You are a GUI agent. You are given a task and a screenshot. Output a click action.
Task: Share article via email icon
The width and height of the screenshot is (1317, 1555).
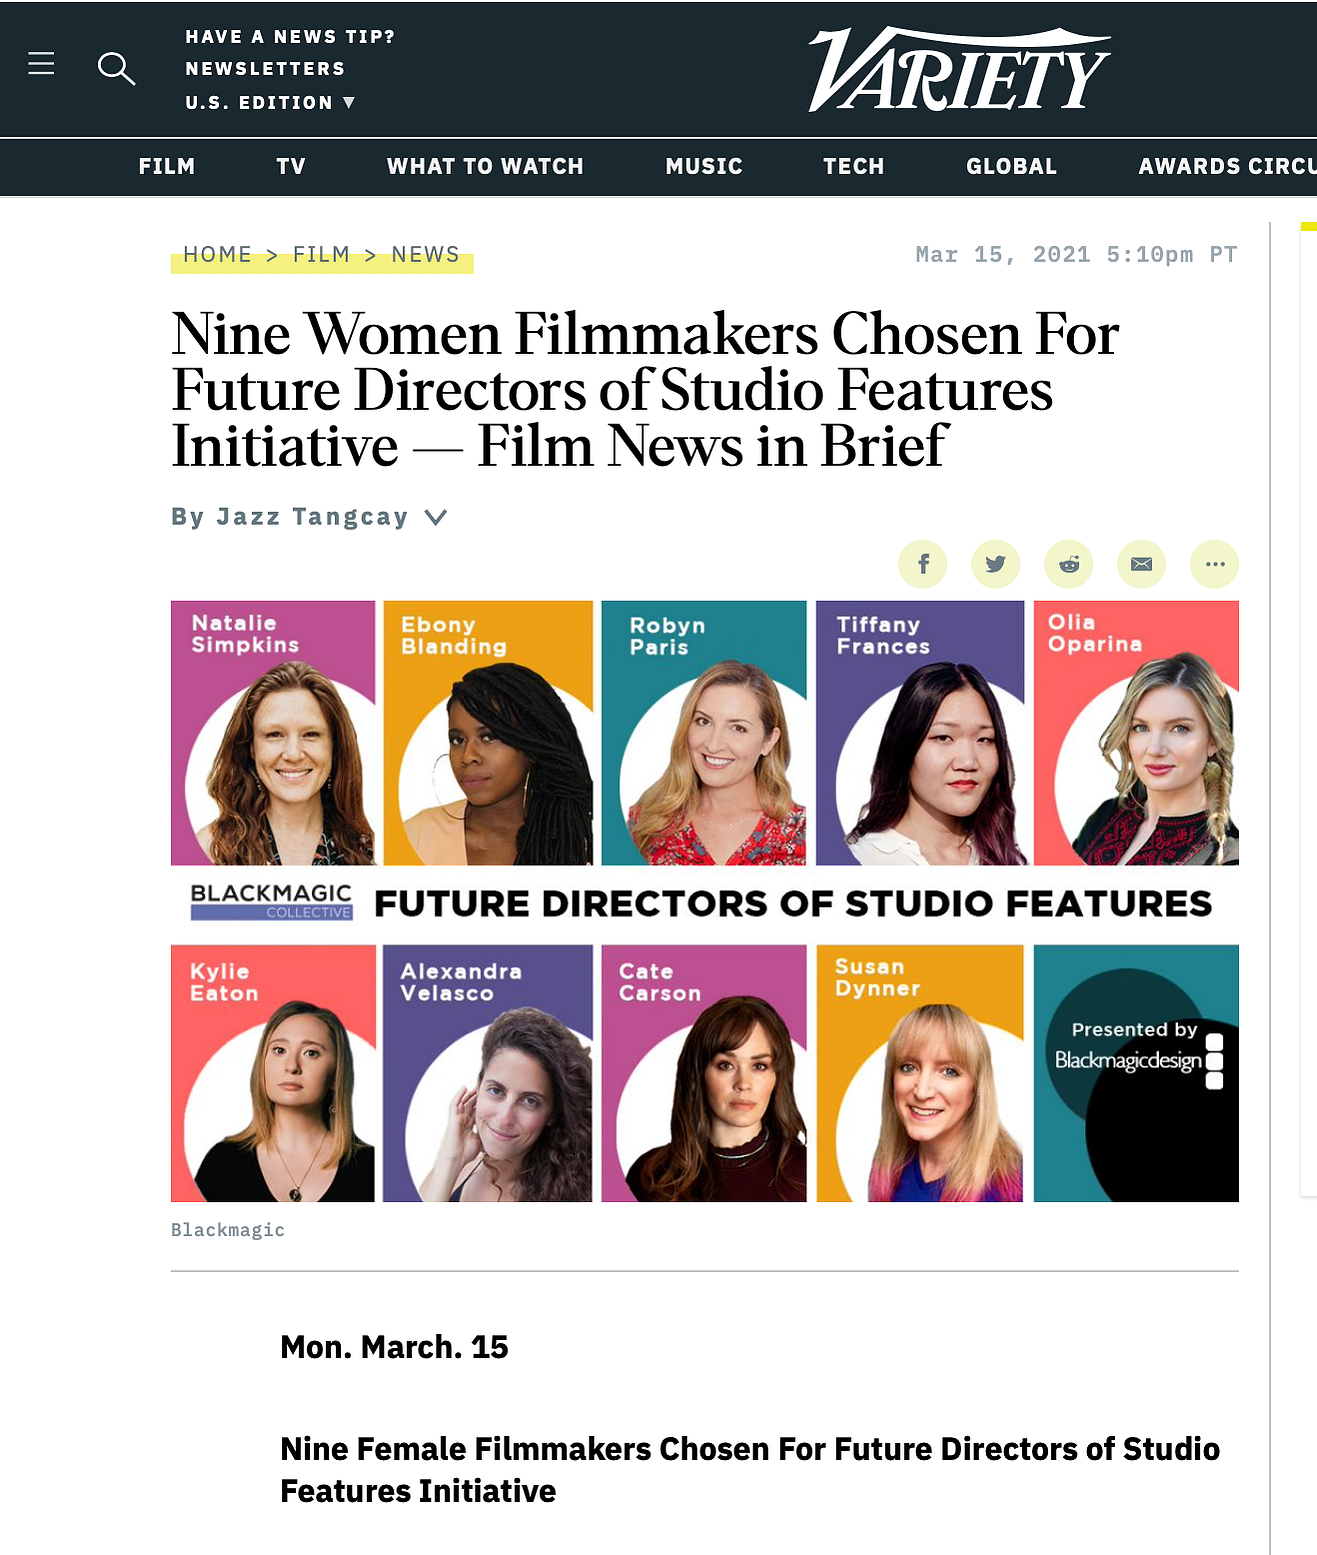[1141, 564]
